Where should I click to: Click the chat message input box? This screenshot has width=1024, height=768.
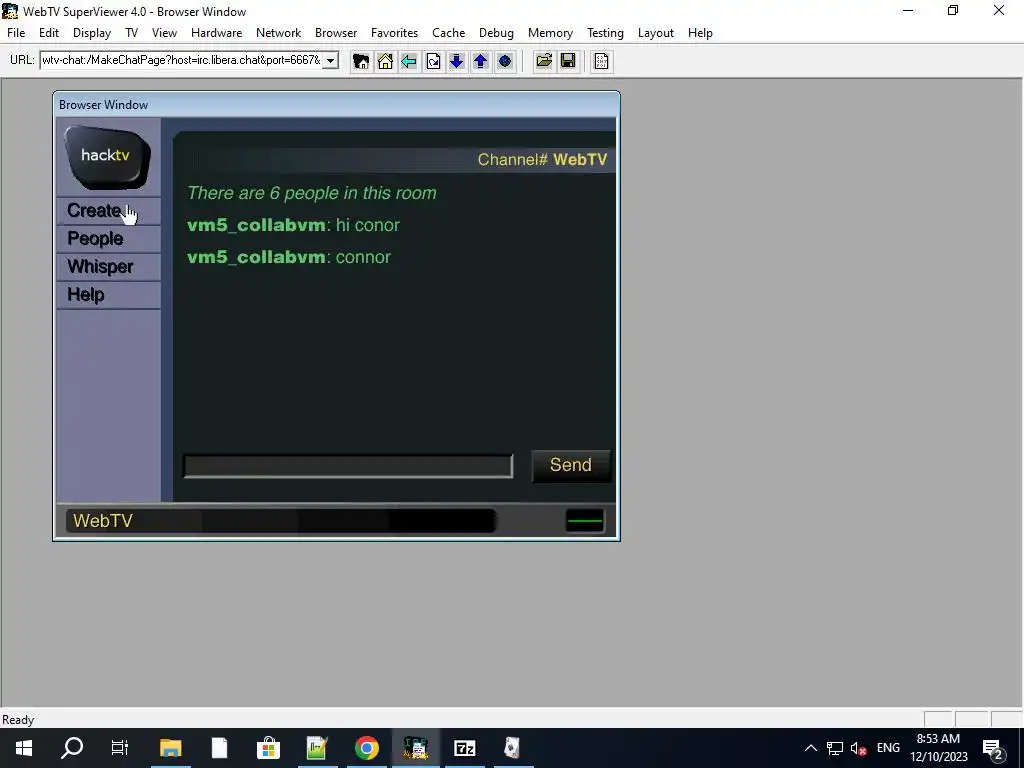[x=348, y=466]
